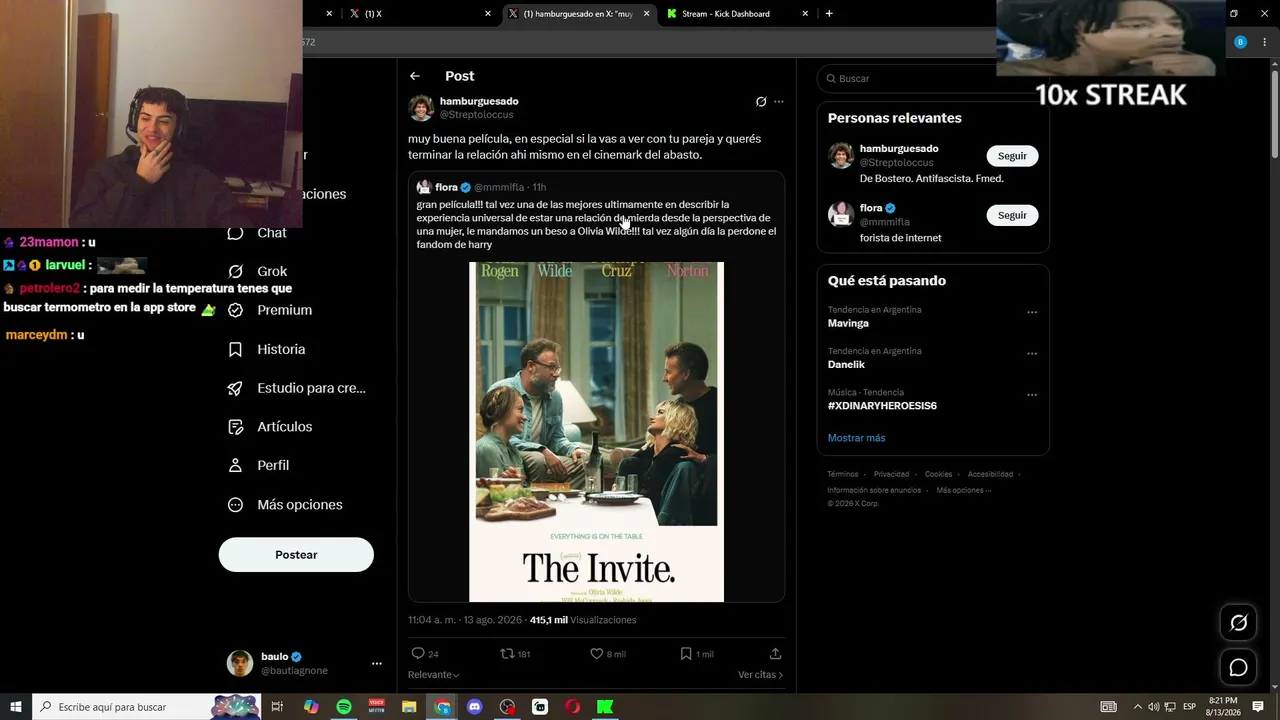Open Perfil in the sidebar
Screen dimensions: 1280x720
(x=259, y=465)
